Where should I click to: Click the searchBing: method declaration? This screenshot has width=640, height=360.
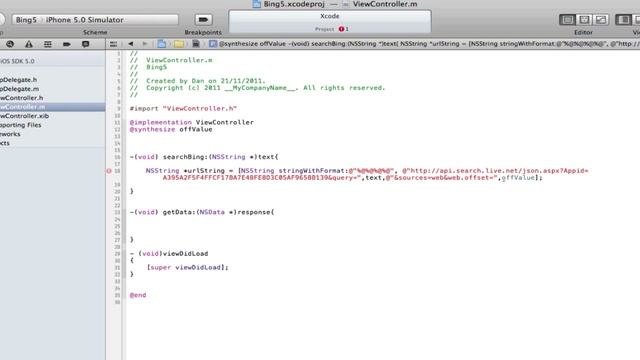click(x=204, y=157)
